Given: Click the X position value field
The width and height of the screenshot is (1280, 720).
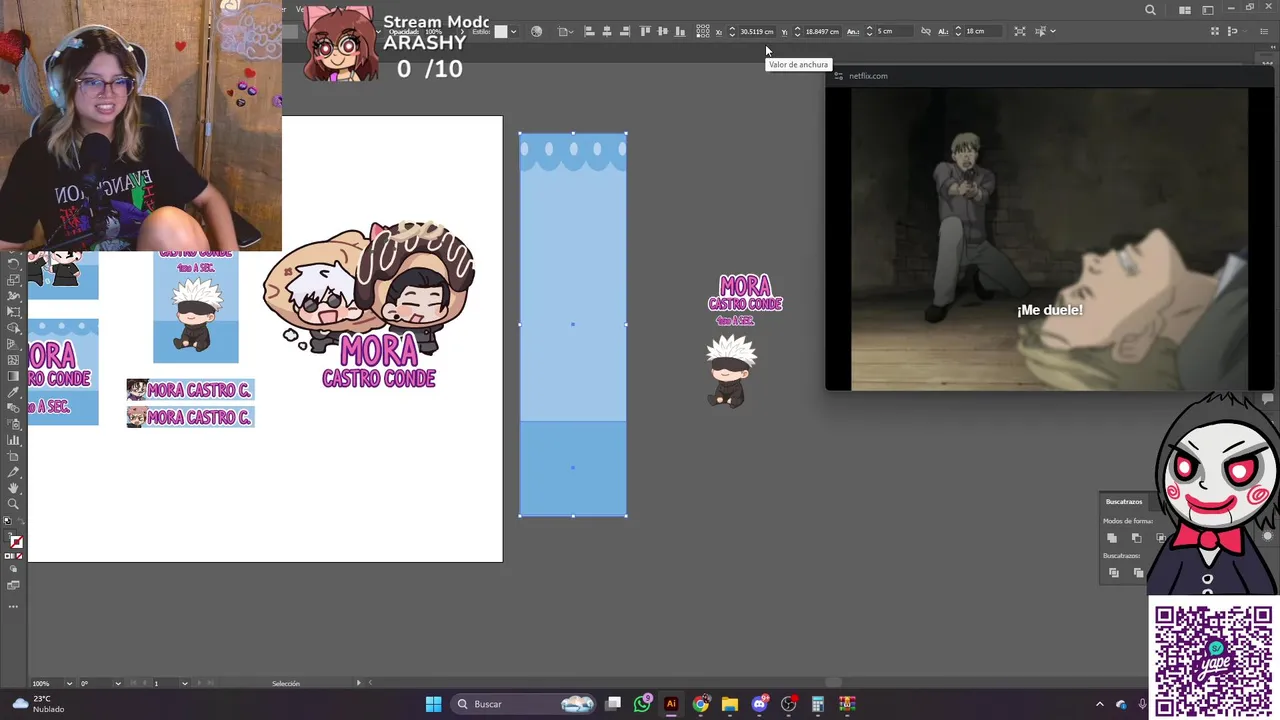Looking at the screenshot, I should [x=757, y=31].
